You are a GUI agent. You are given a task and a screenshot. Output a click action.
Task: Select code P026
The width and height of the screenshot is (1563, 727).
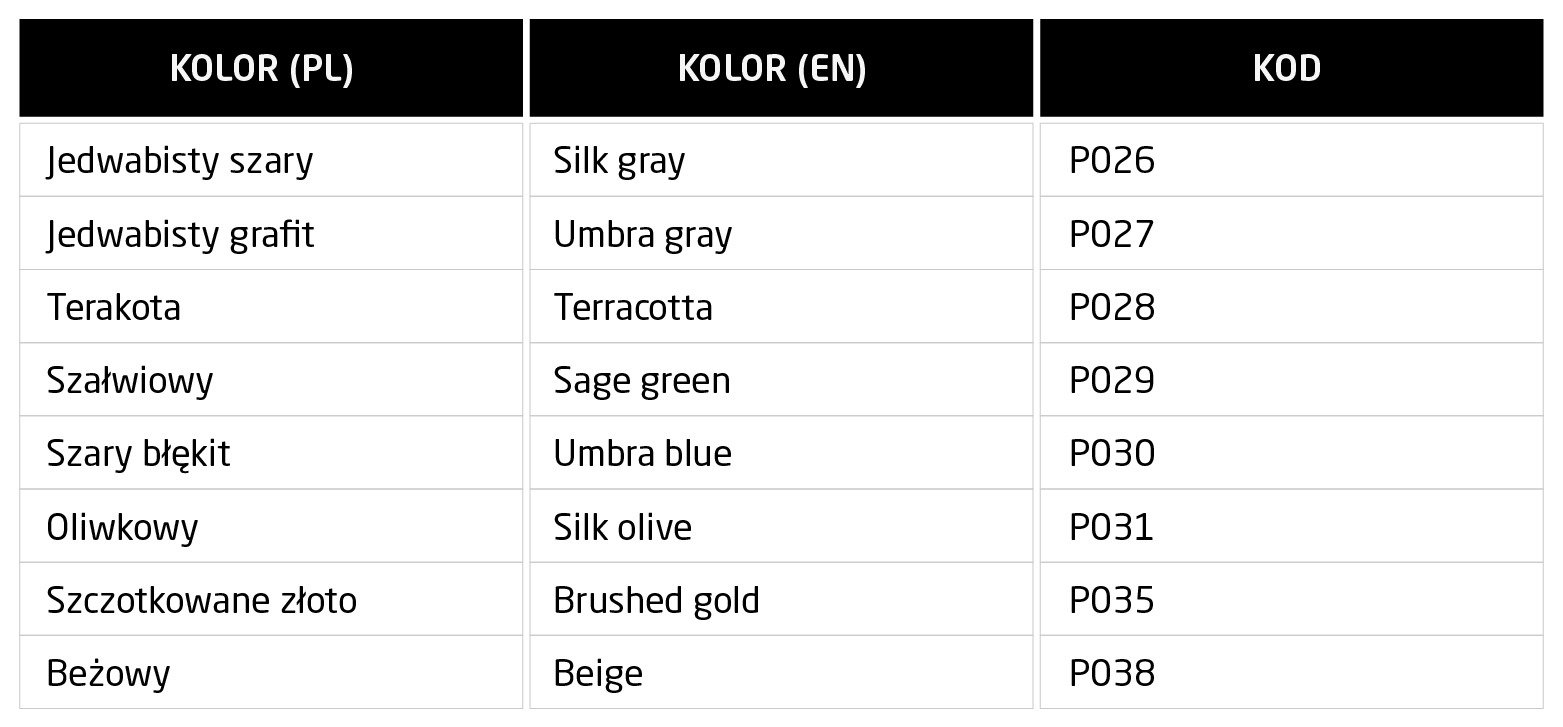tap(1112, 161)
